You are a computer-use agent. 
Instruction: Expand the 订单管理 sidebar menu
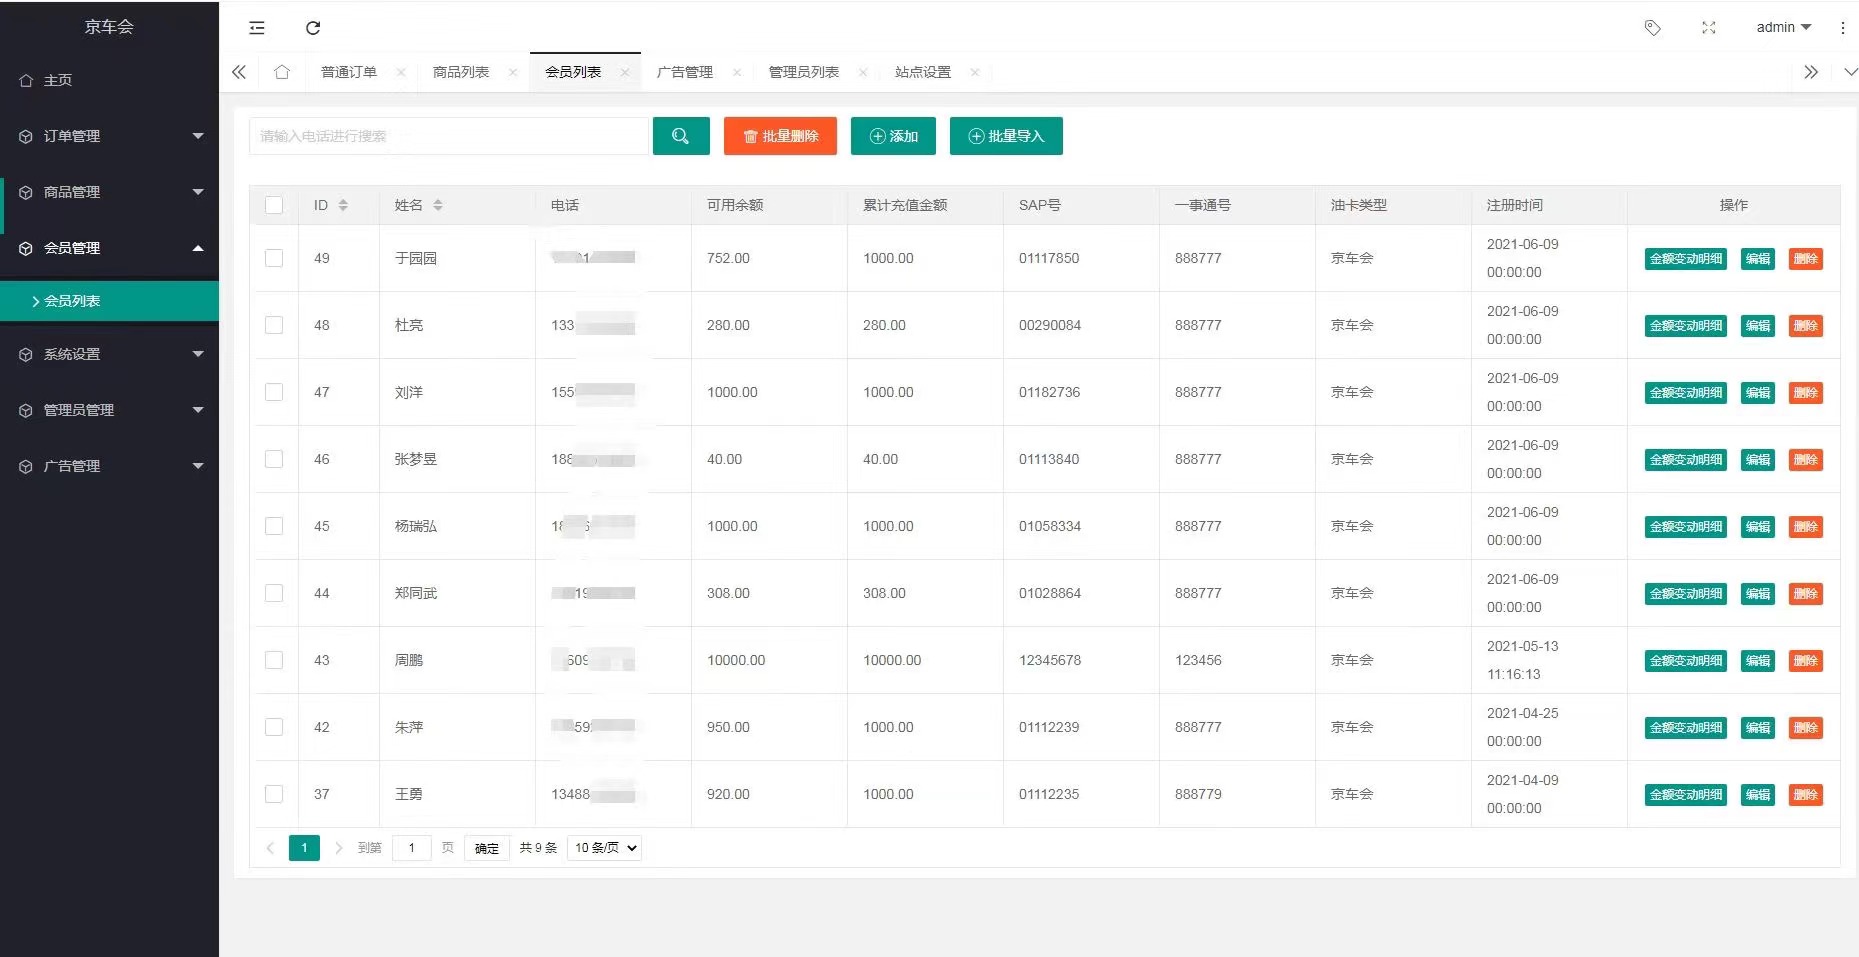coord(109,136)
